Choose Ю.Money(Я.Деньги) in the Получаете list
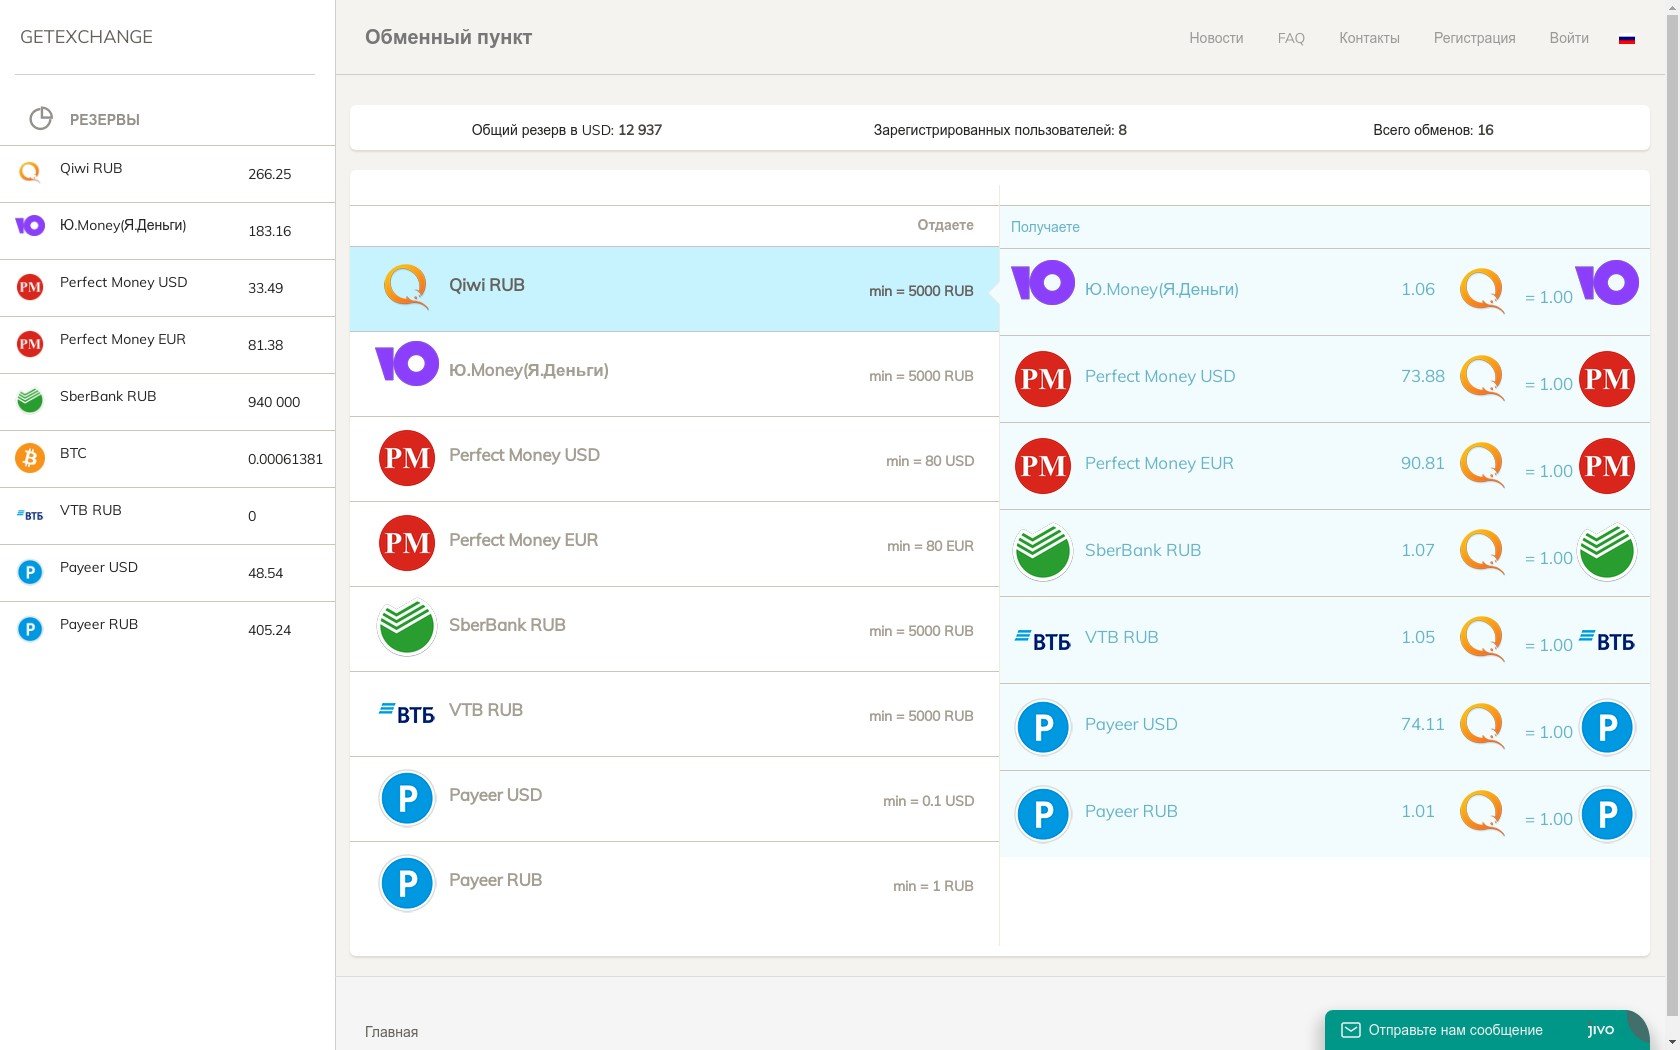Screen dimensions: 1680x1050 click(x=1325, y=292)
